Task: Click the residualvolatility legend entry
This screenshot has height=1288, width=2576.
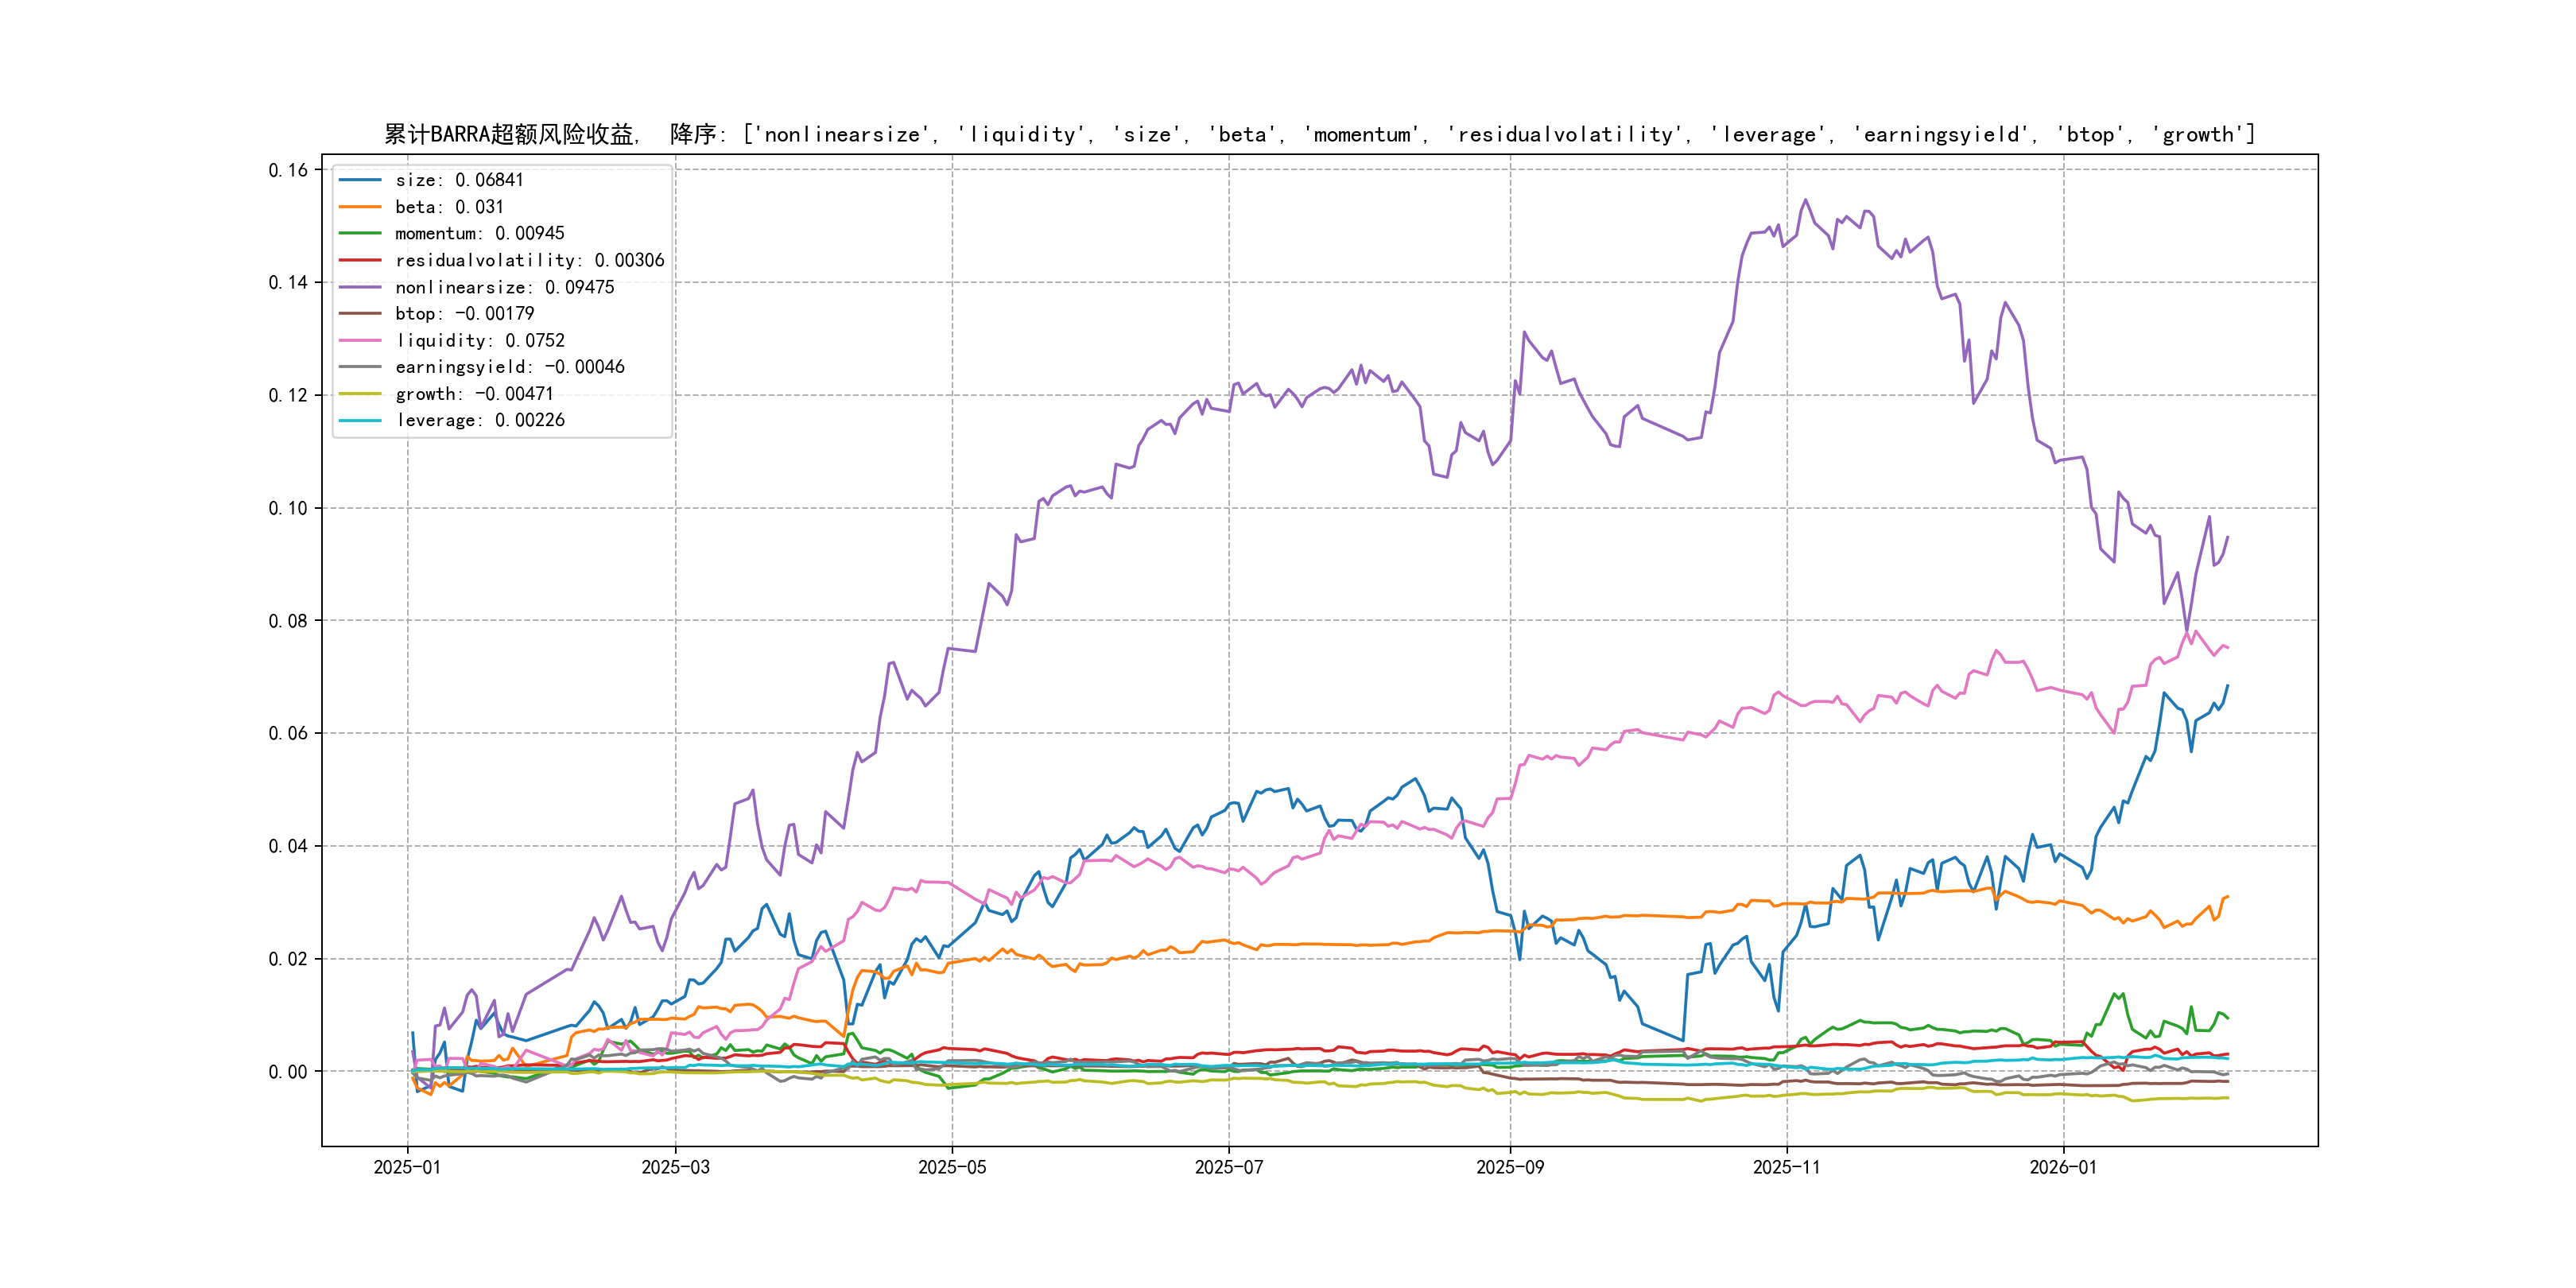Action: [x=529, y=260]
